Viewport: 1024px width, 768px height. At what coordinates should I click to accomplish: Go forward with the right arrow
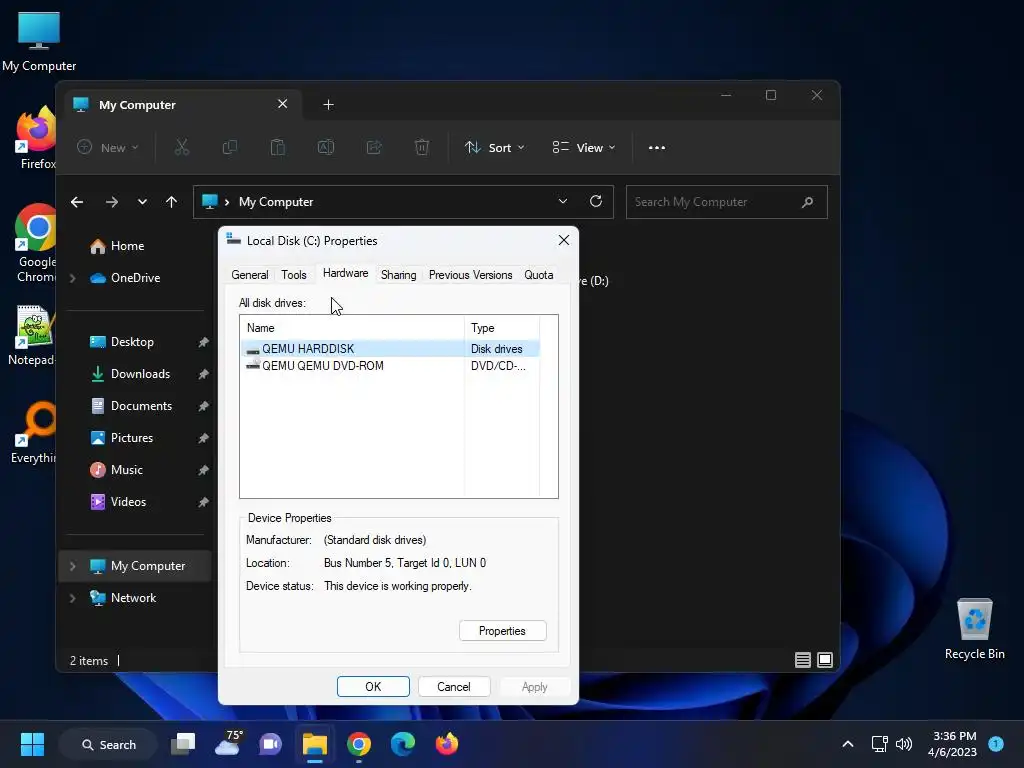click(x=112, y=202)
